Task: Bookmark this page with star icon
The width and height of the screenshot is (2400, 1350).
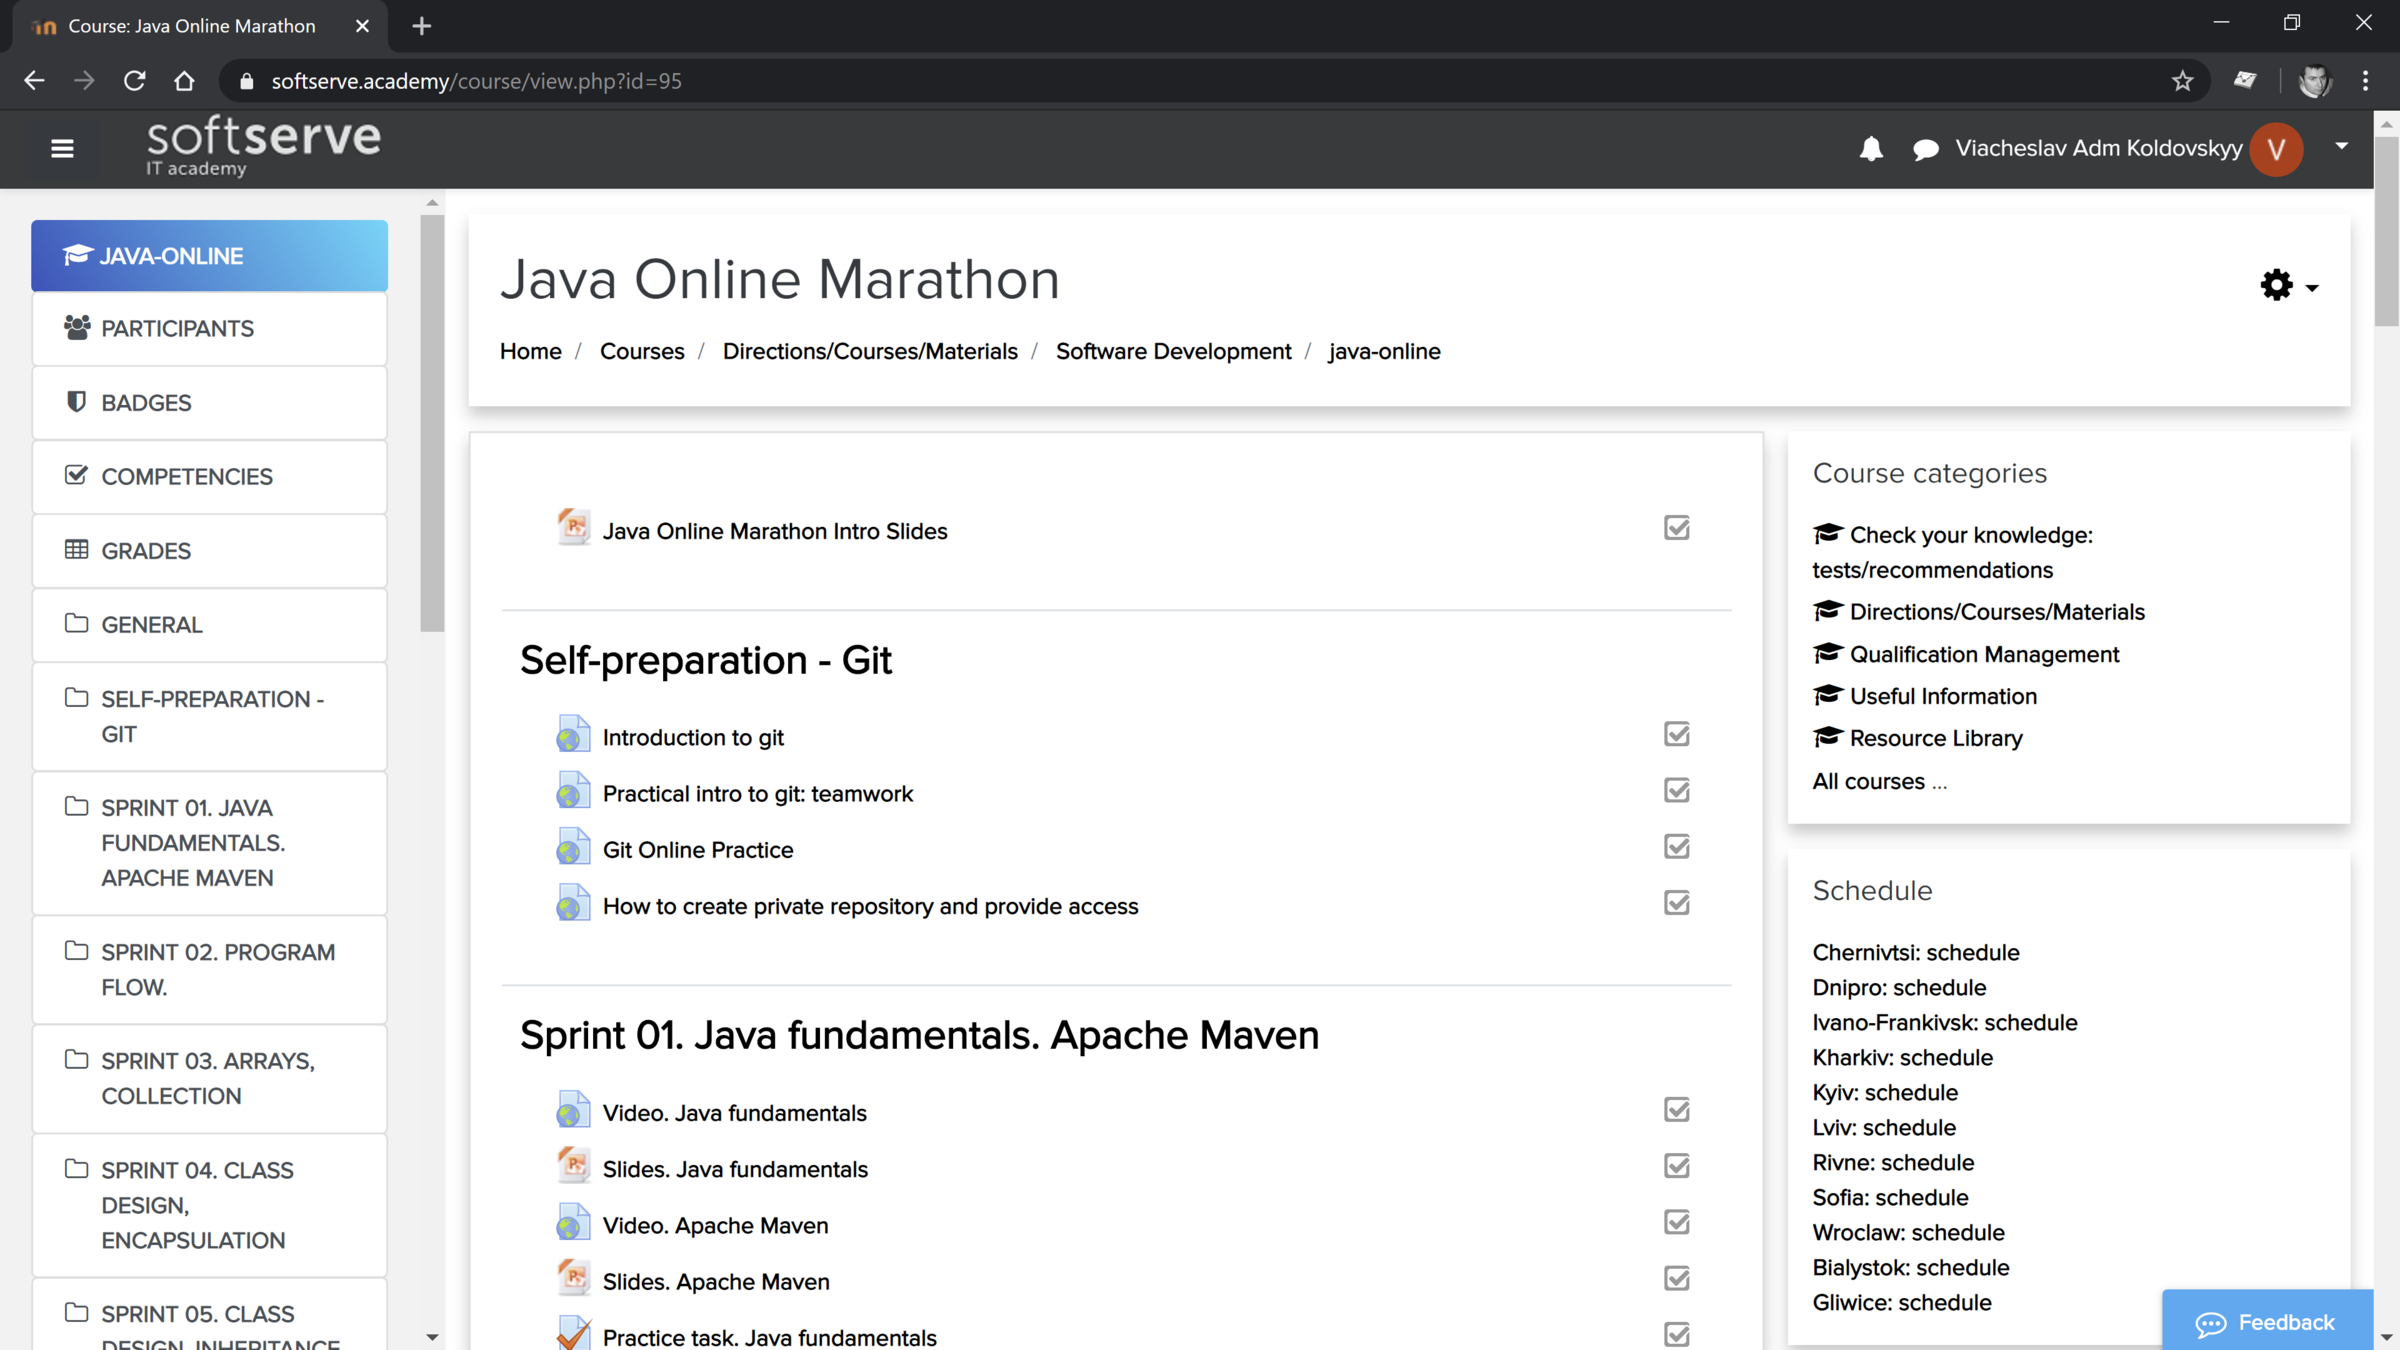Action: coord(2182,81)
